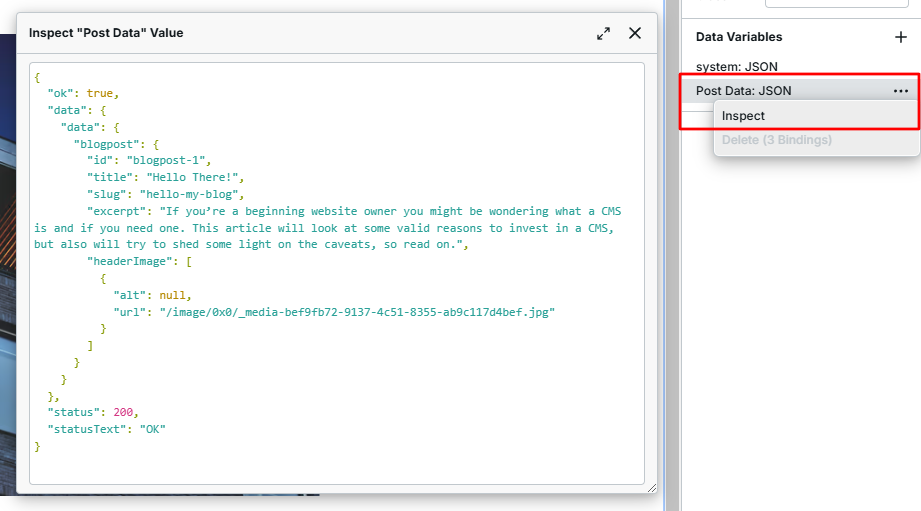Select the Post Data: JSON variable
The height and width of the screenshot is (511, 921).
744,91
